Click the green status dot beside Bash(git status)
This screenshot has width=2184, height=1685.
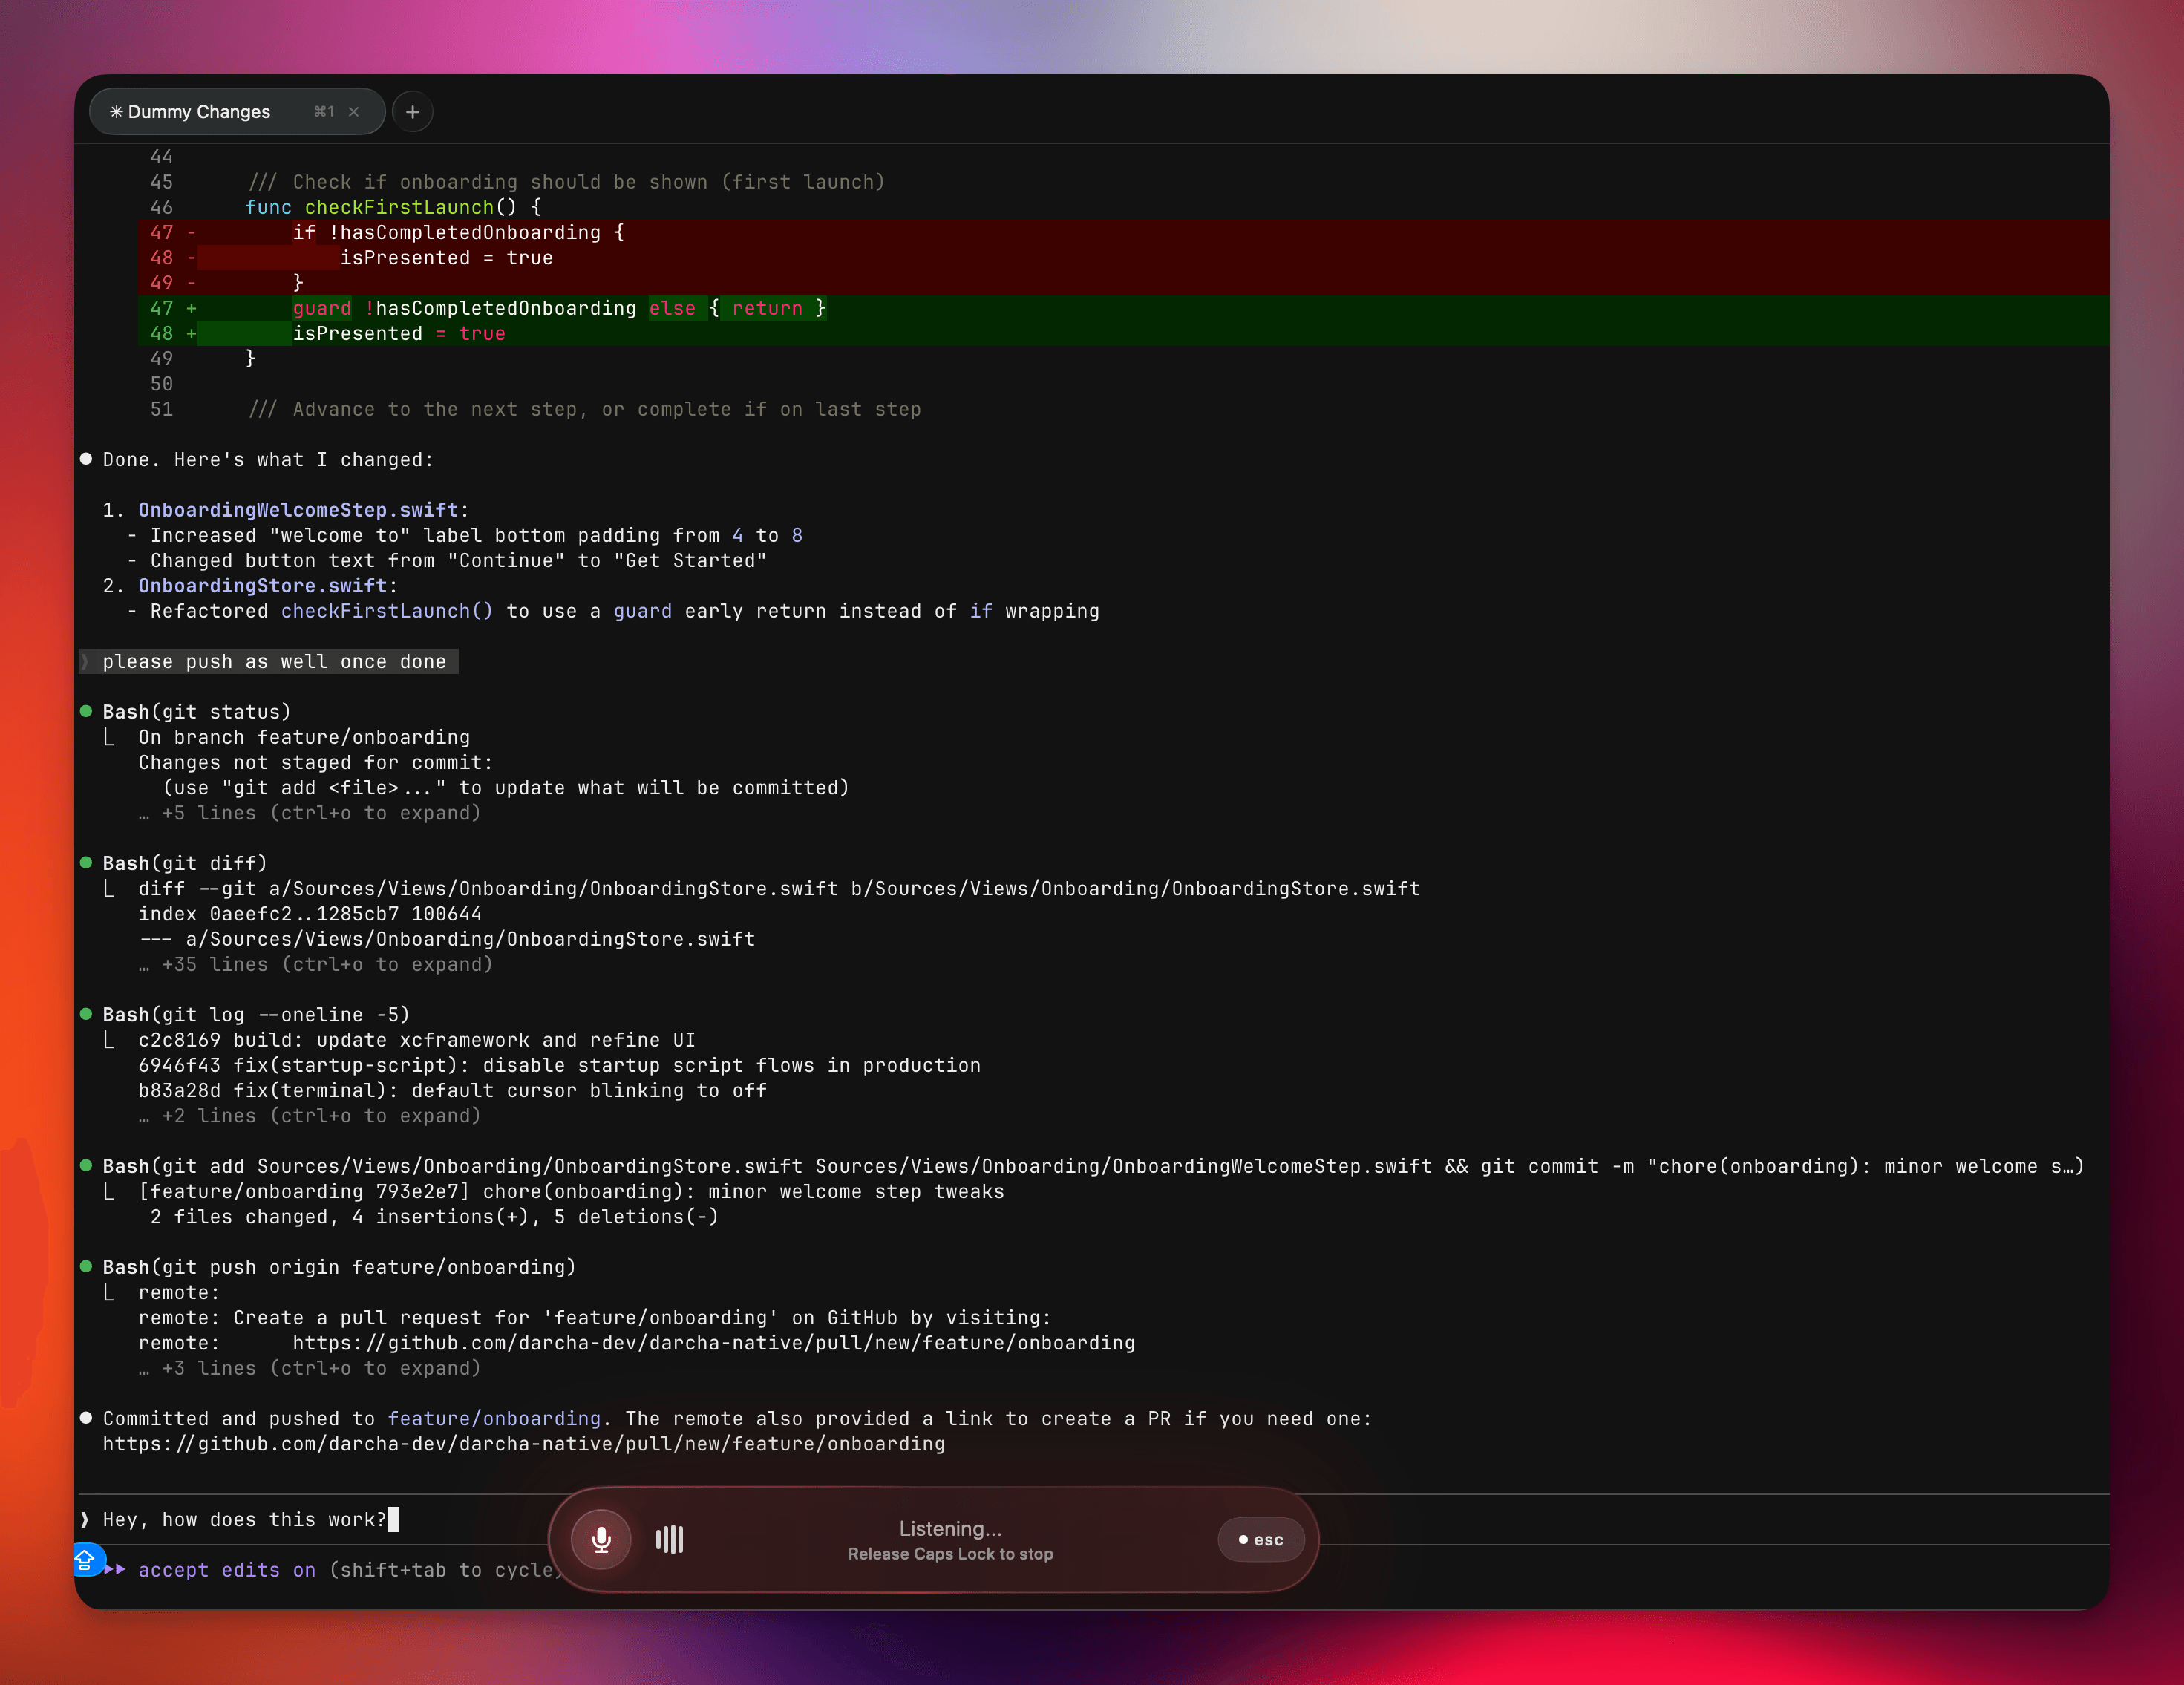click(x=87, y=710)
